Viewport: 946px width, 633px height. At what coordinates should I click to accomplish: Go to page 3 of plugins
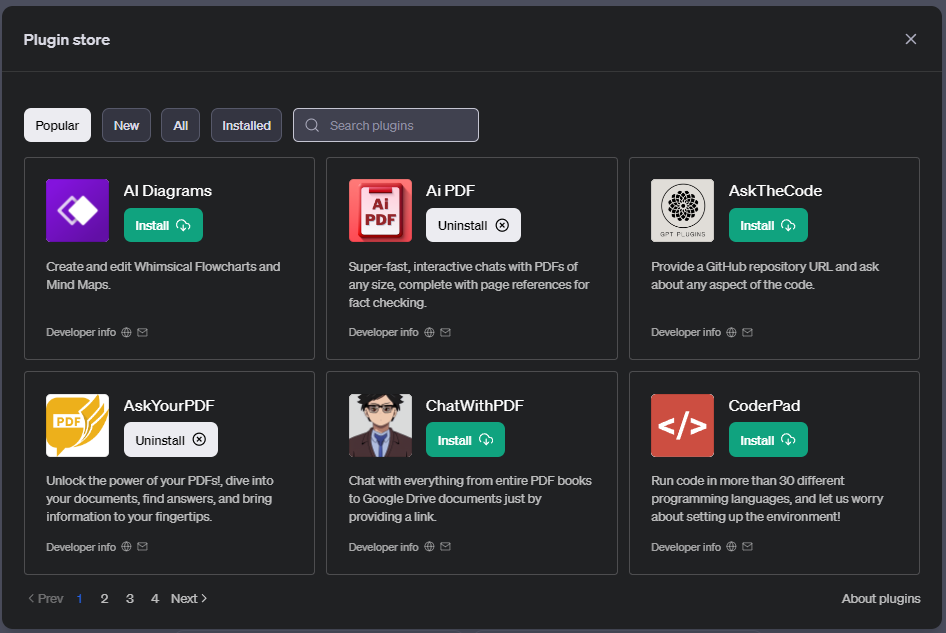130,599
